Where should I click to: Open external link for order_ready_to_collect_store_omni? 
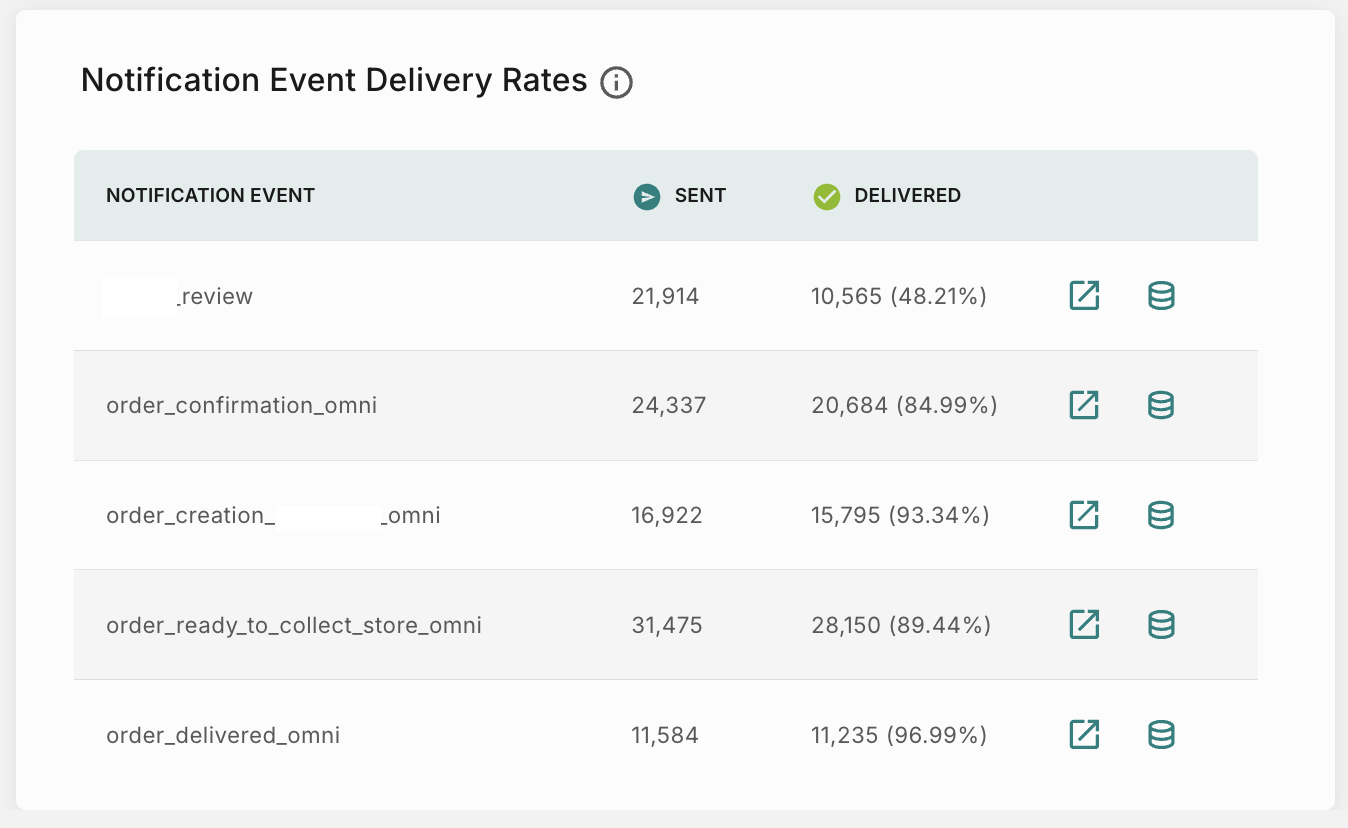1083,624
